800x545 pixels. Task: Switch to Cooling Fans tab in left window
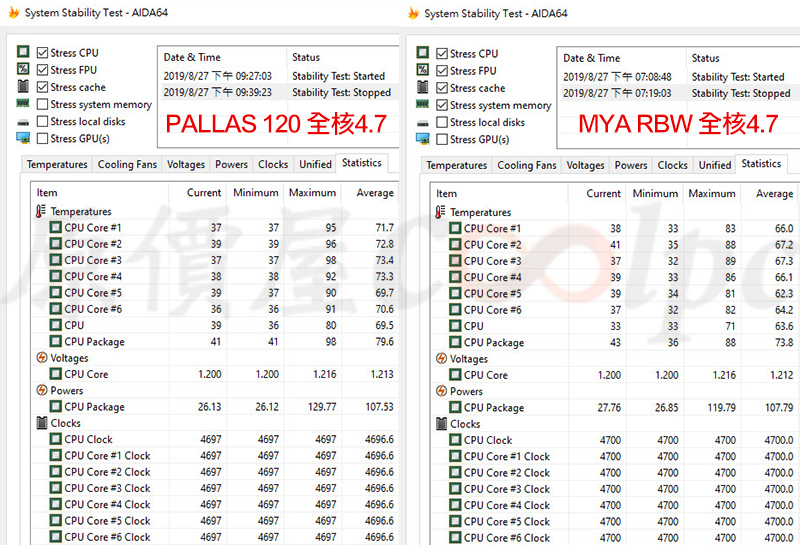(126, 165)
